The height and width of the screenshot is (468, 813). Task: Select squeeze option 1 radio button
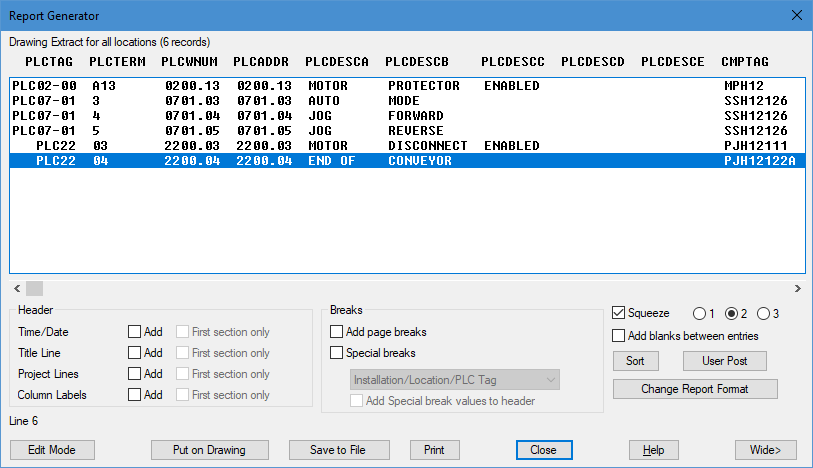click(699, 314)
